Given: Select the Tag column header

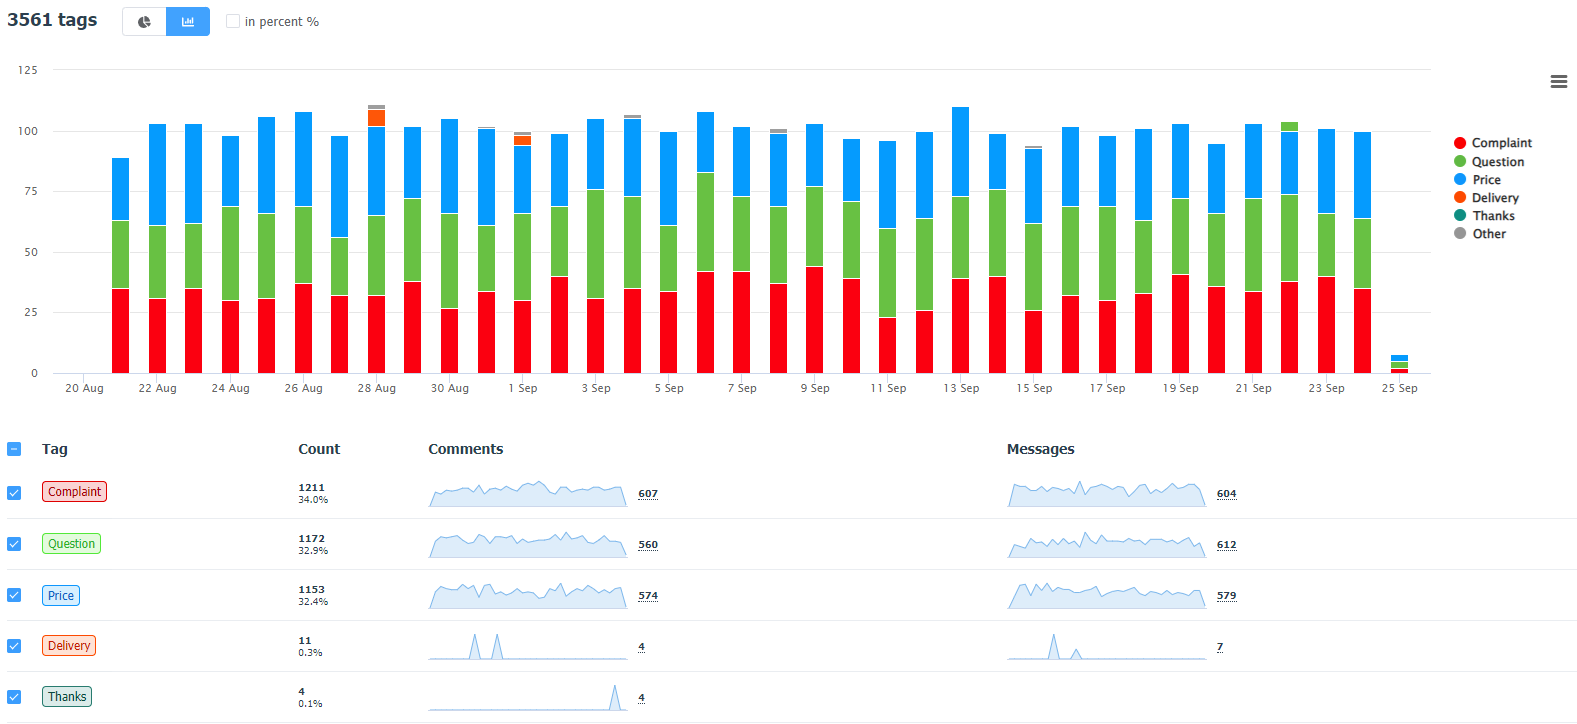Looking at the screenshot, I should click(x=55, y=449).
